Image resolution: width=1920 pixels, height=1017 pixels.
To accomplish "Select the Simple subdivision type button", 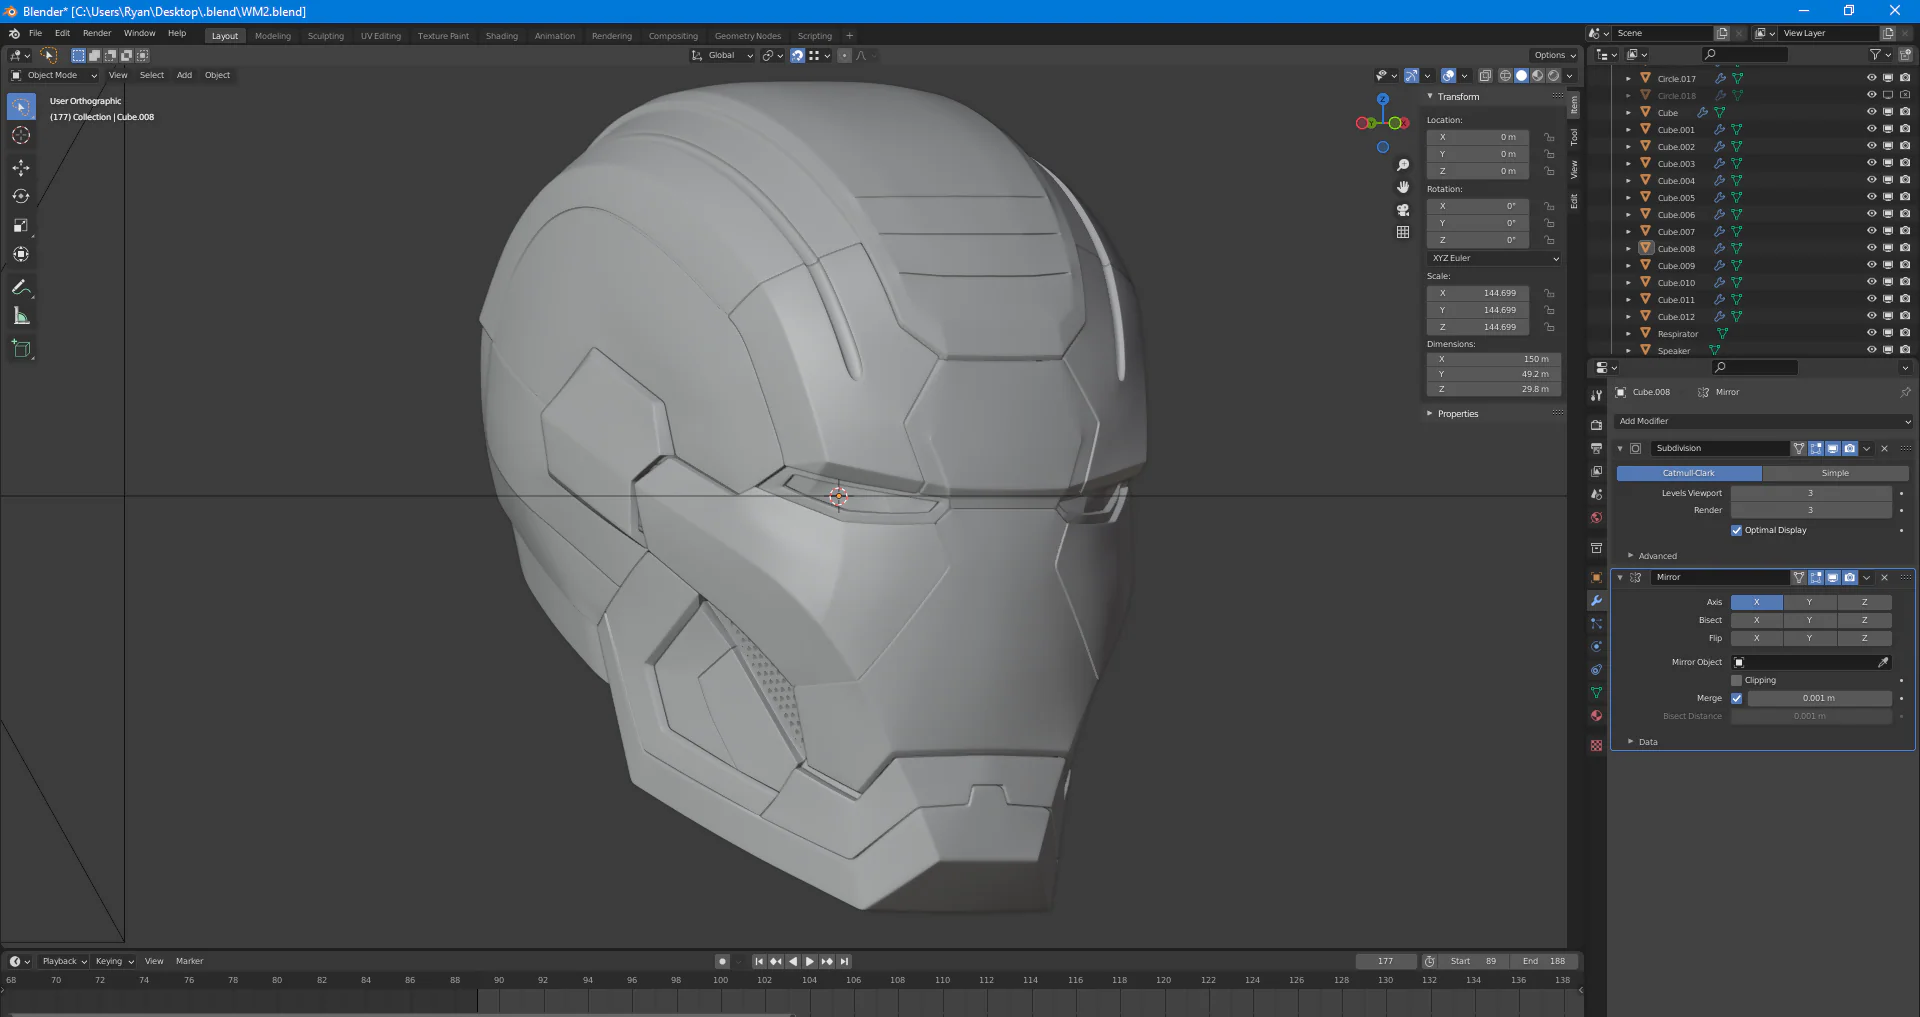I will (x=1834, y=473).
